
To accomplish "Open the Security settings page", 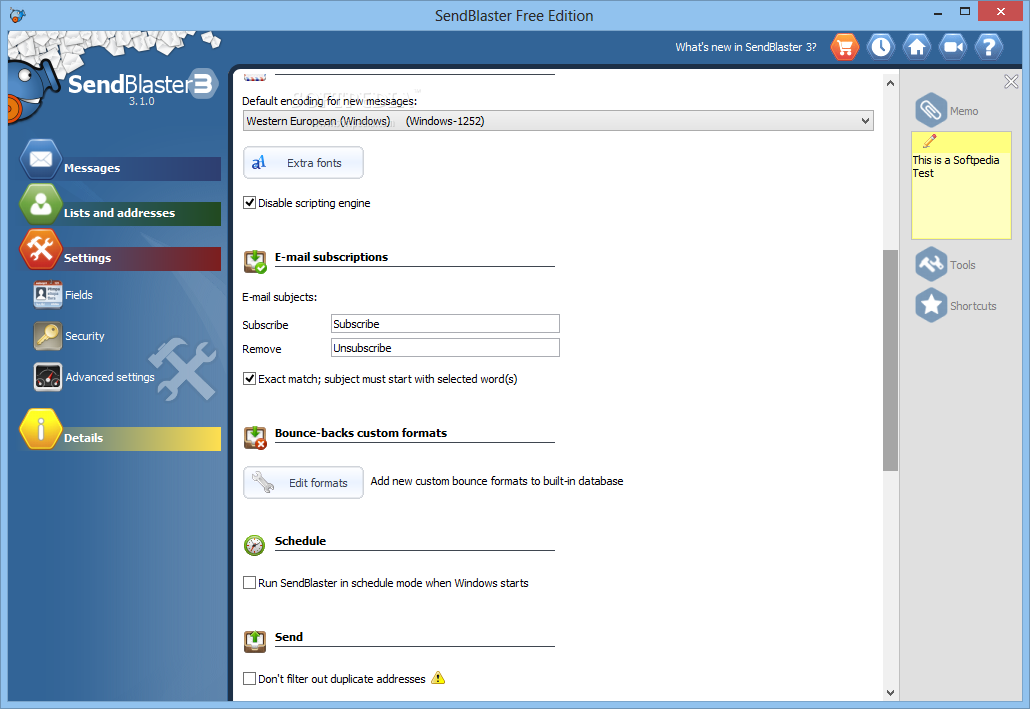I will [x=85, y=336].
